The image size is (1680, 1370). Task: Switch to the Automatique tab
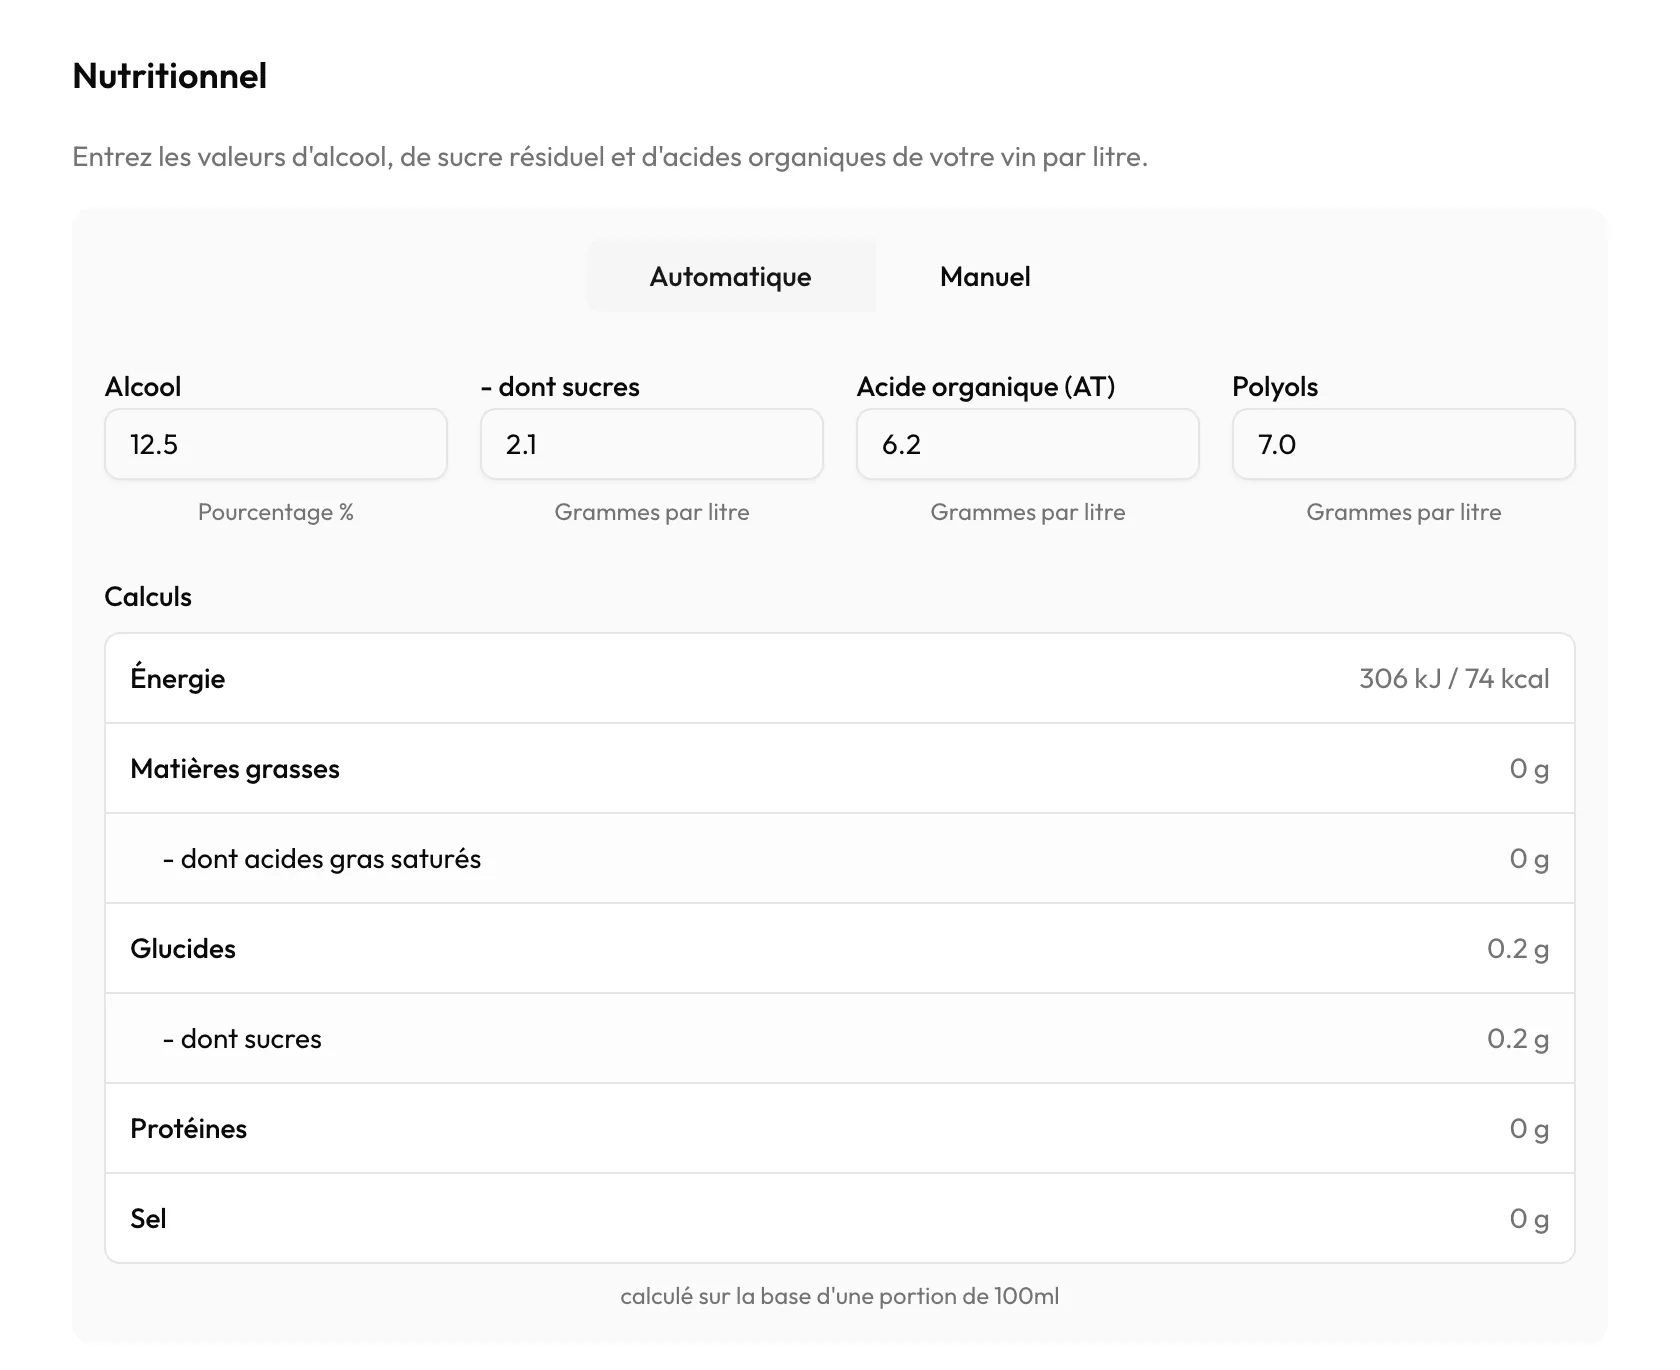coord(731,276)
